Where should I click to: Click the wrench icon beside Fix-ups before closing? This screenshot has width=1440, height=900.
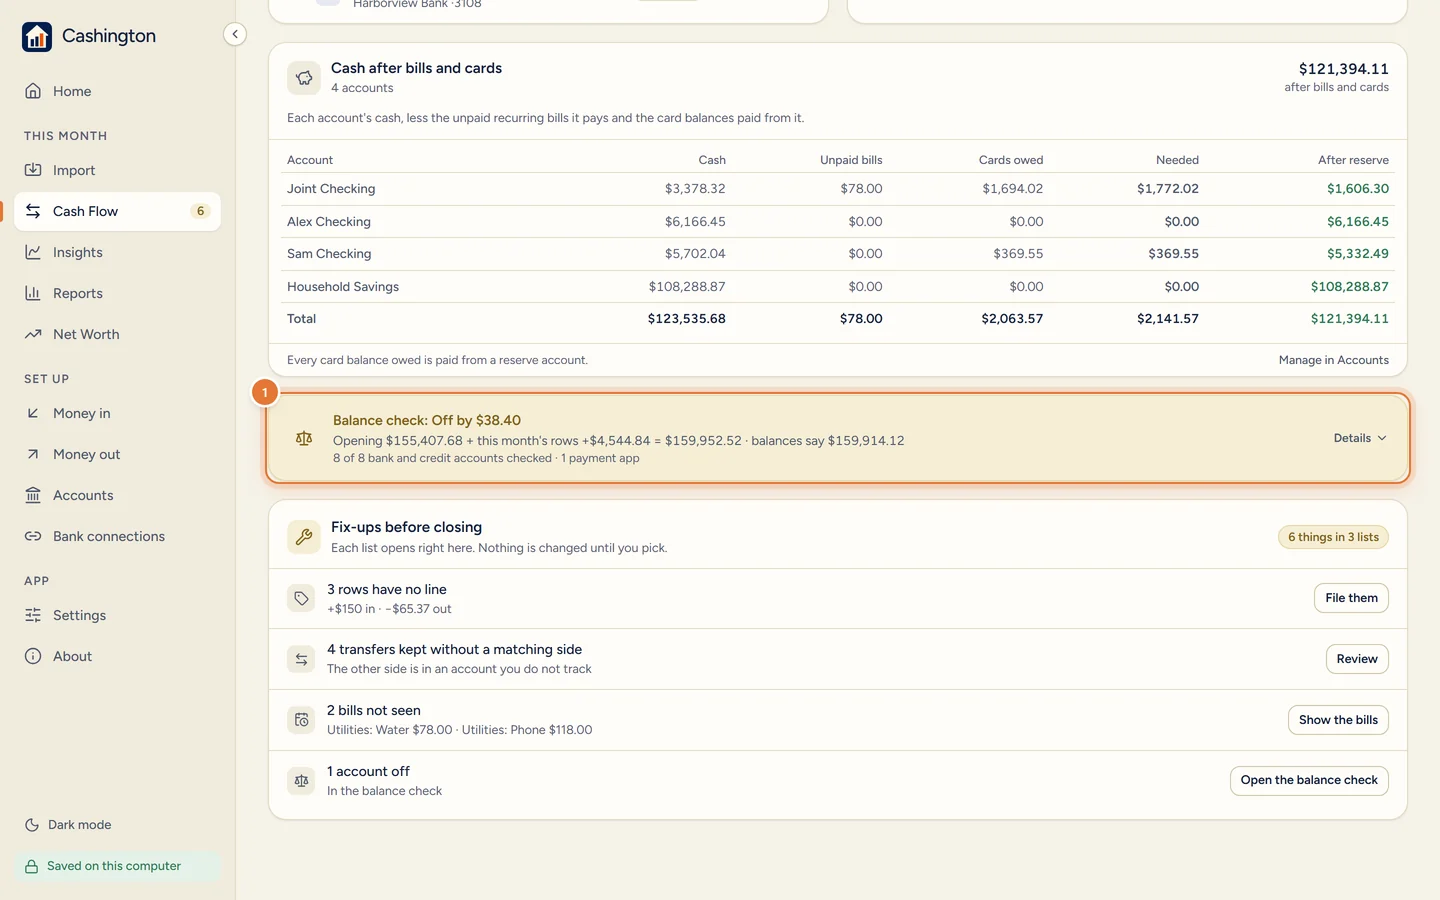[304, 537]
